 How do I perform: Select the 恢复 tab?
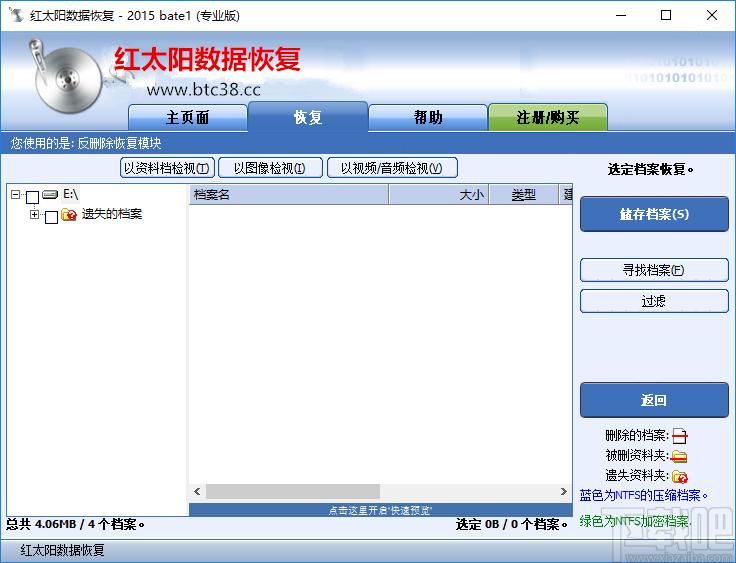point(308,116)
